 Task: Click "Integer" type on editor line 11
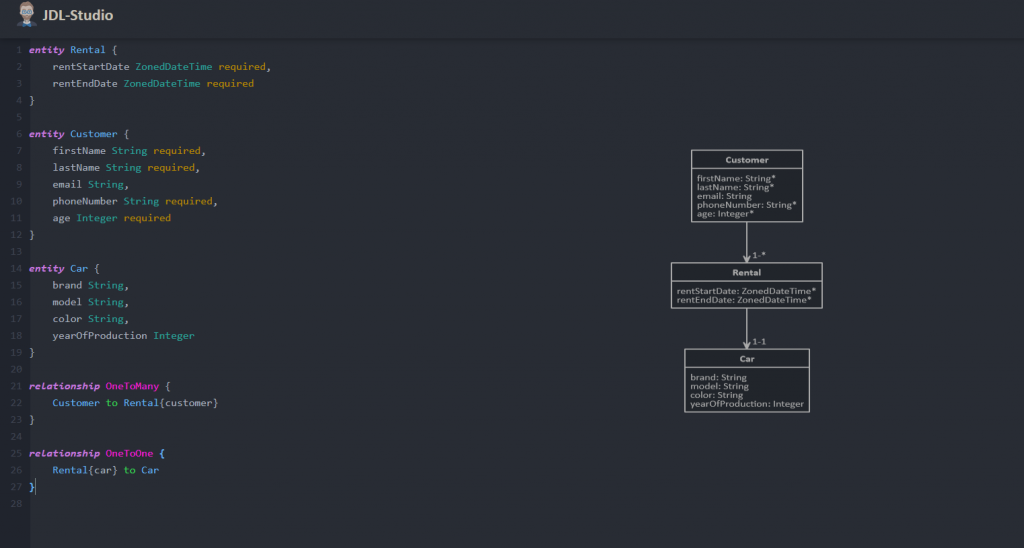pyautogui.click(x=97, y=218)
